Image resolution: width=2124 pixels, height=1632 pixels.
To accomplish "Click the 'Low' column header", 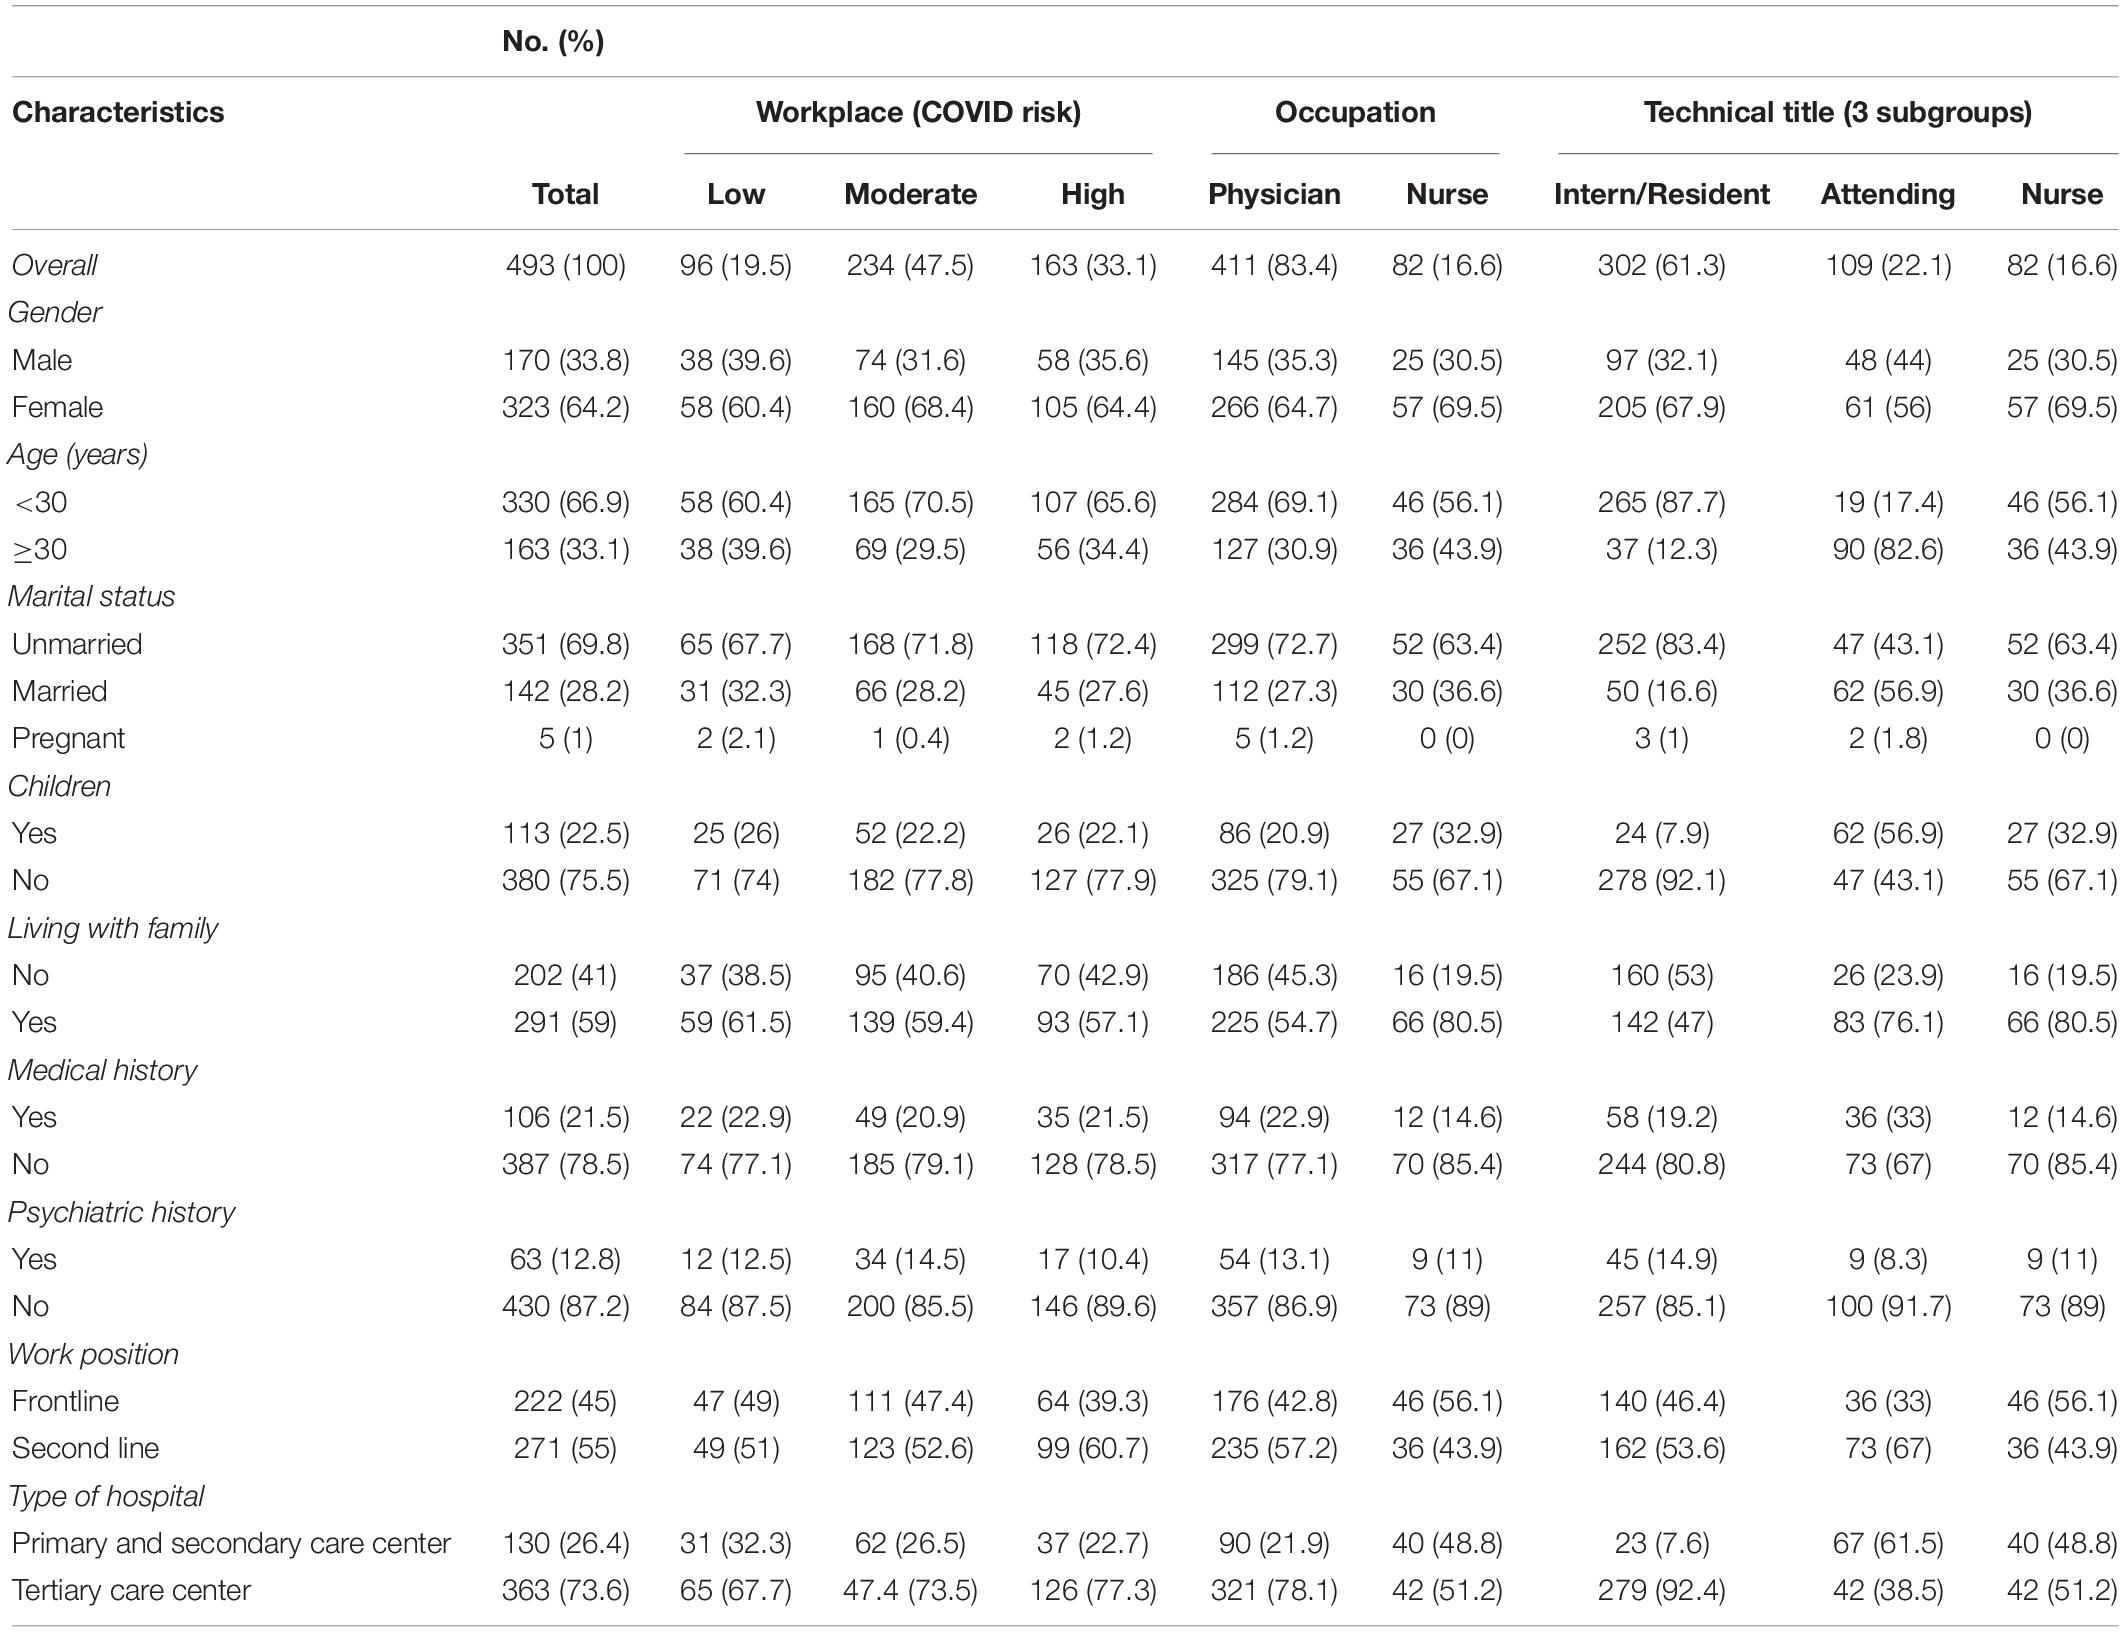I will click(x=736, y=194).
